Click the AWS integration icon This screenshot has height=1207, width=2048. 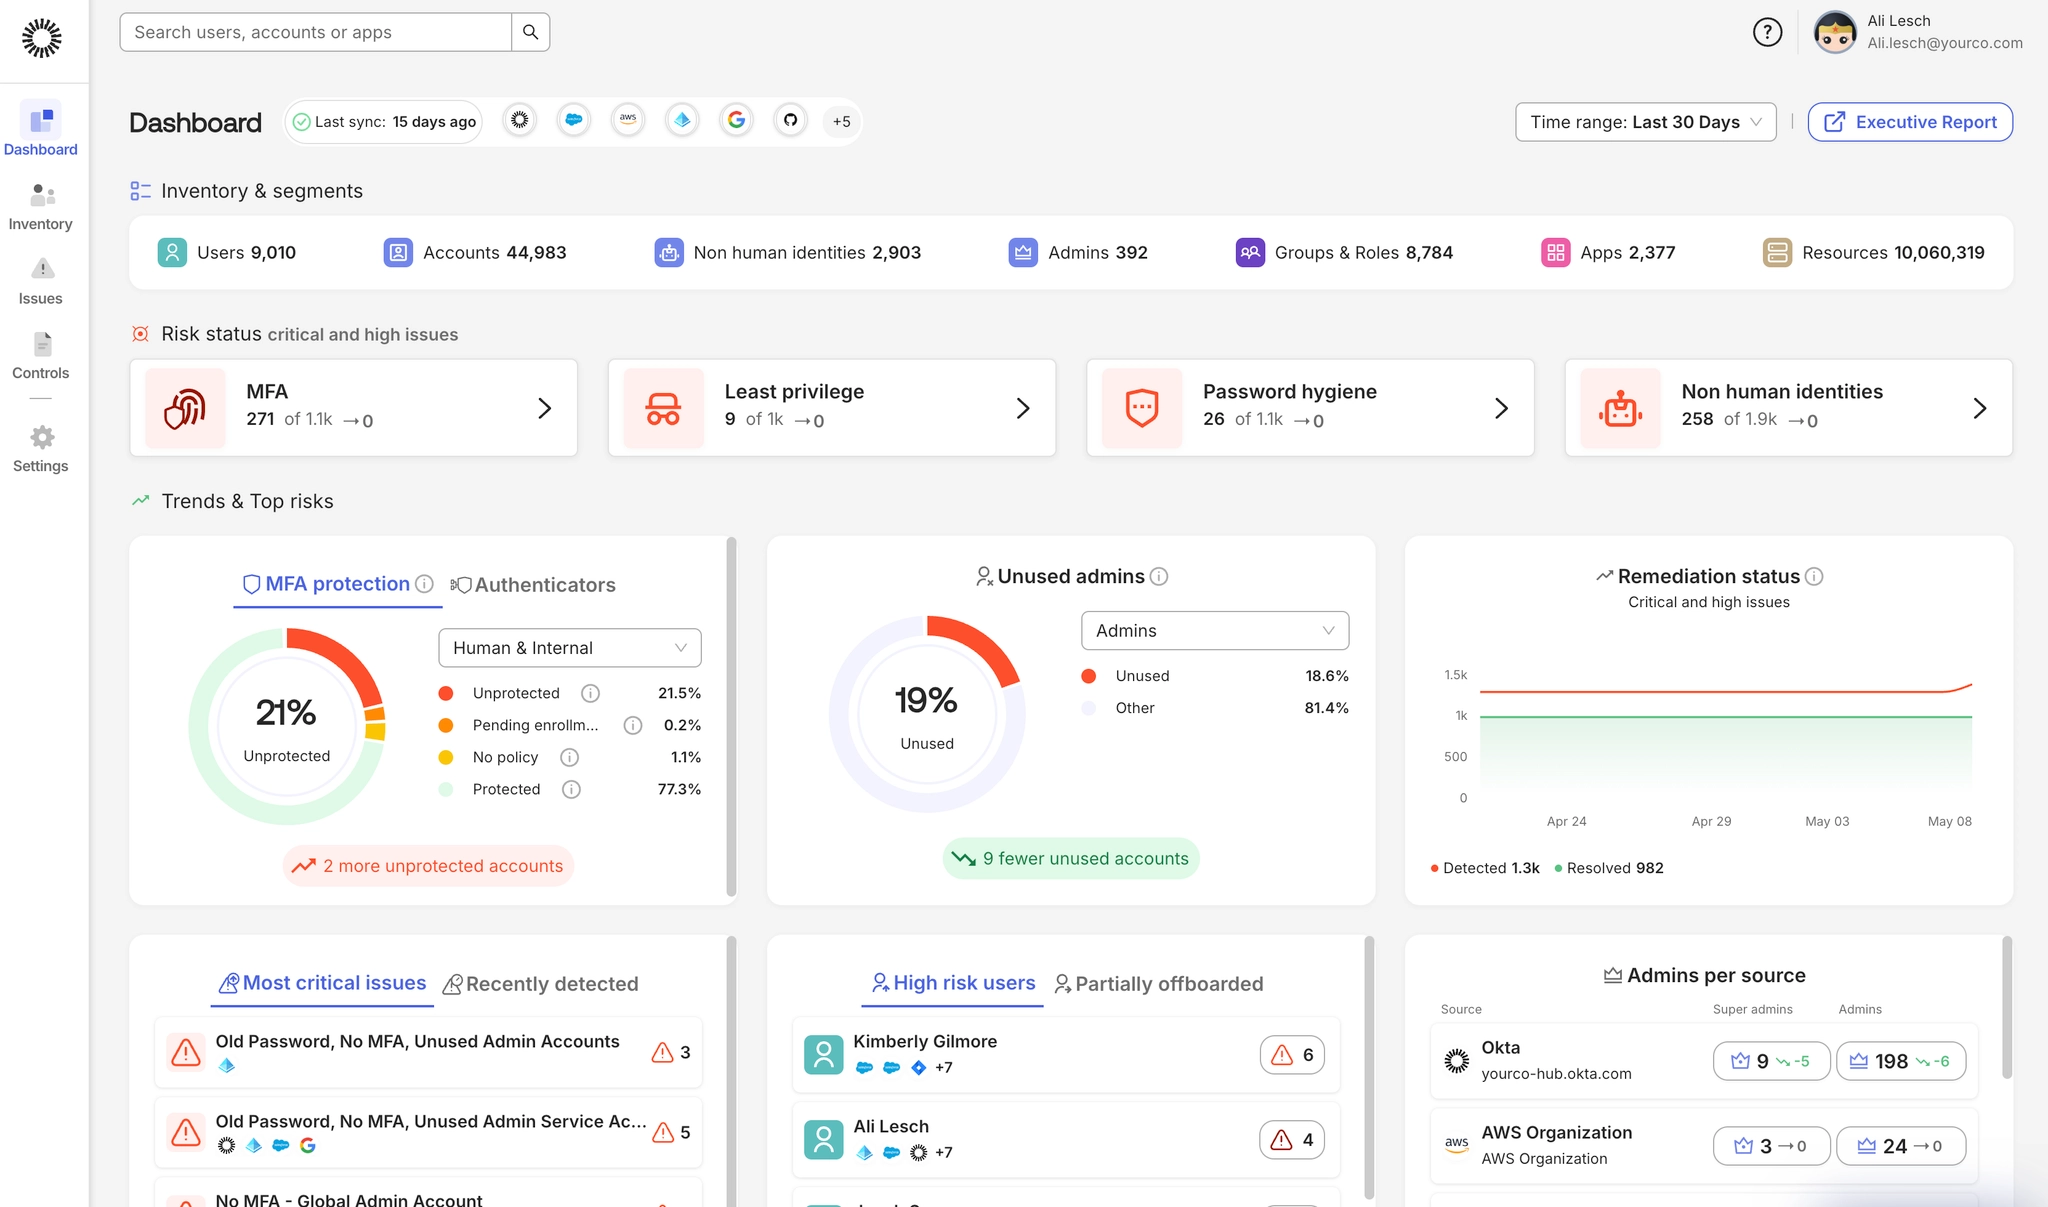(x=628, y=121)
